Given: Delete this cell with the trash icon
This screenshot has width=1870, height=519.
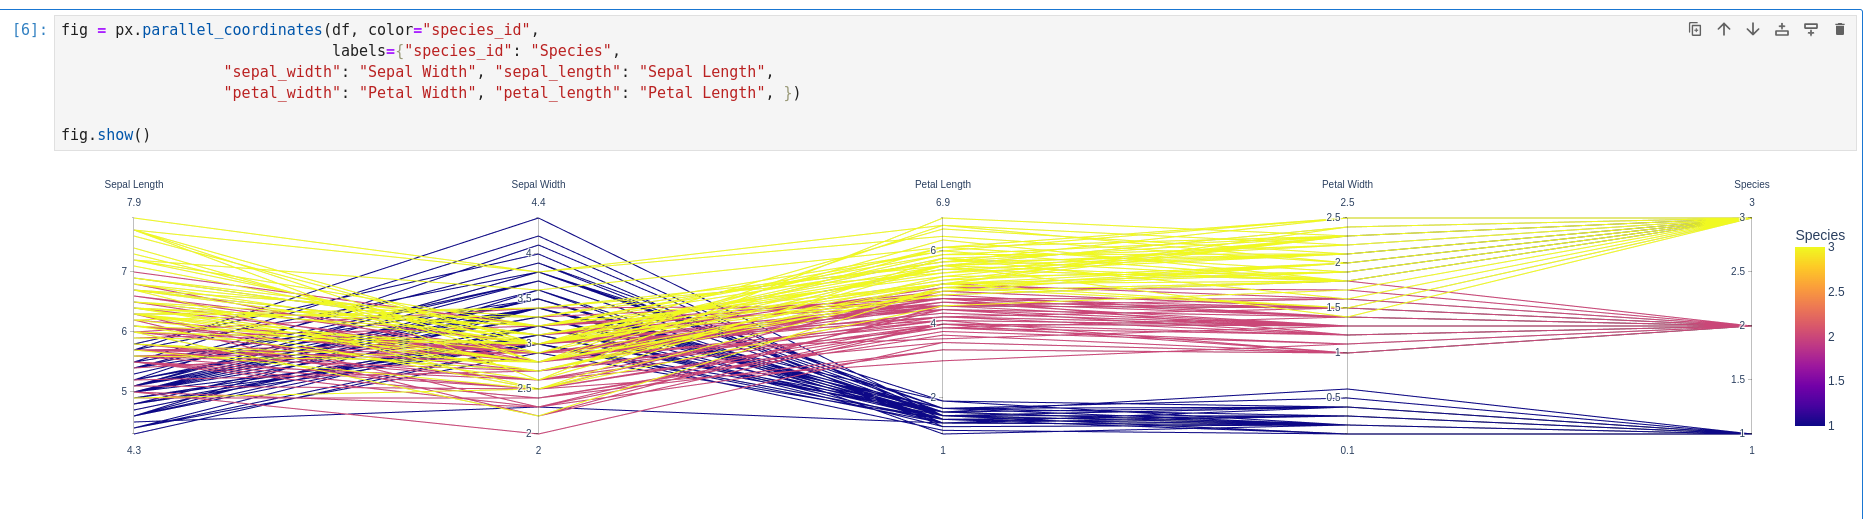Looking at the screenshot, I should pos(1840,29).
